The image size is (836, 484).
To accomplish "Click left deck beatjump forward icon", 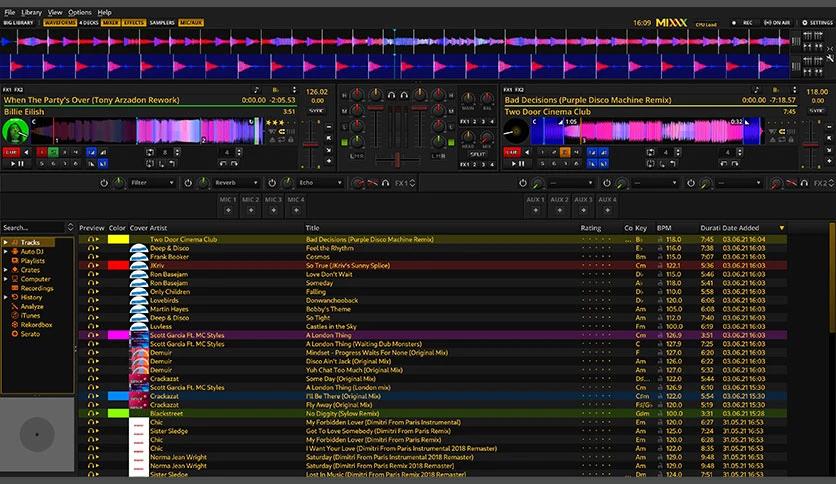I will click(x=234, y=164).
